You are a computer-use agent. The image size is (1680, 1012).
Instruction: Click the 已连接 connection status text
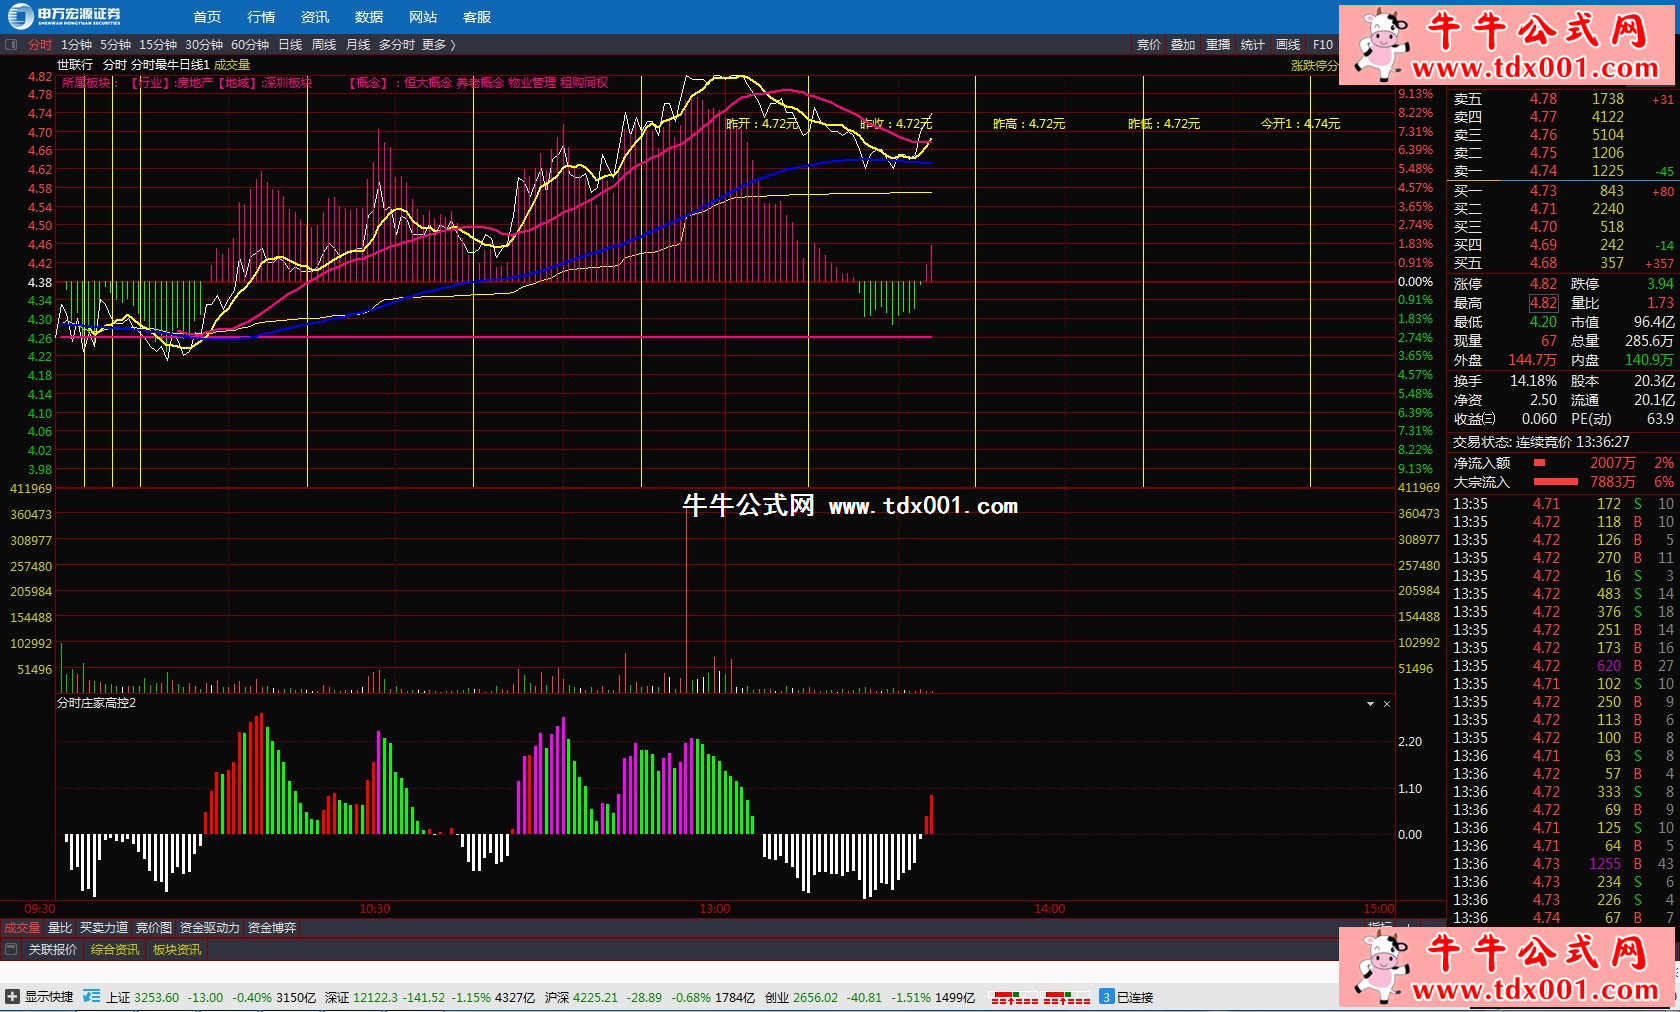1135,997
